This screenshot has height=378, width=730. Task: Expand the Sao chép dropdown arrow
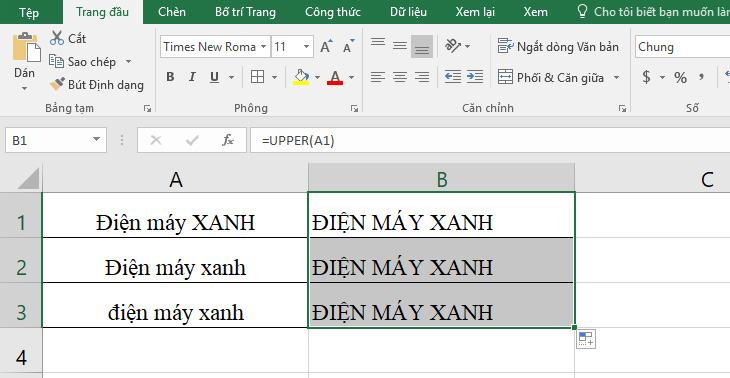[x=128, y=61]
